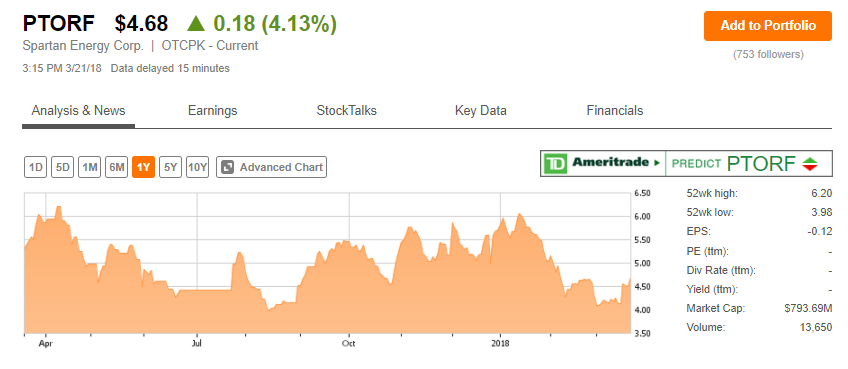Viewport: 848px width, 369px height.
Task: Switch chart to 1M range
Action: click(89, 167)
